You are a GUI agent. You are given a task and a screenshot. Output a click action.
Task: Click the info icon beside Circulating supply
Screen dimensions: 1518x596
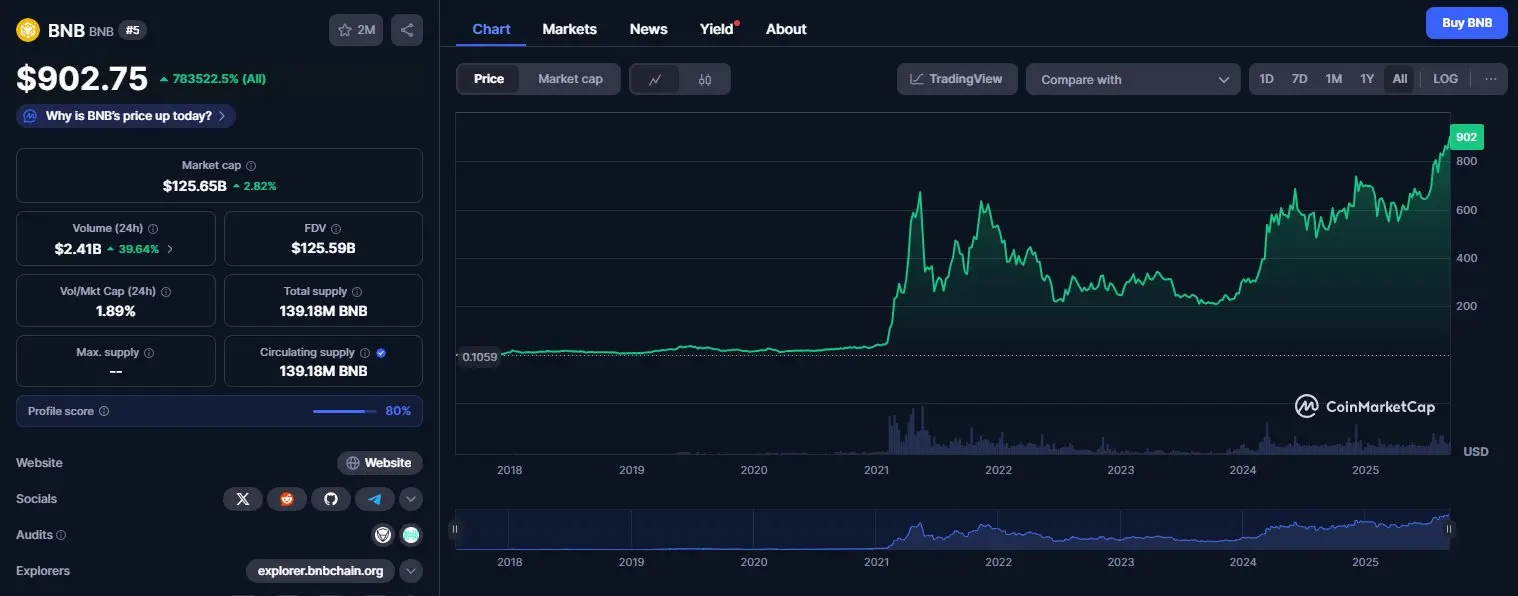tap(365, 353)
